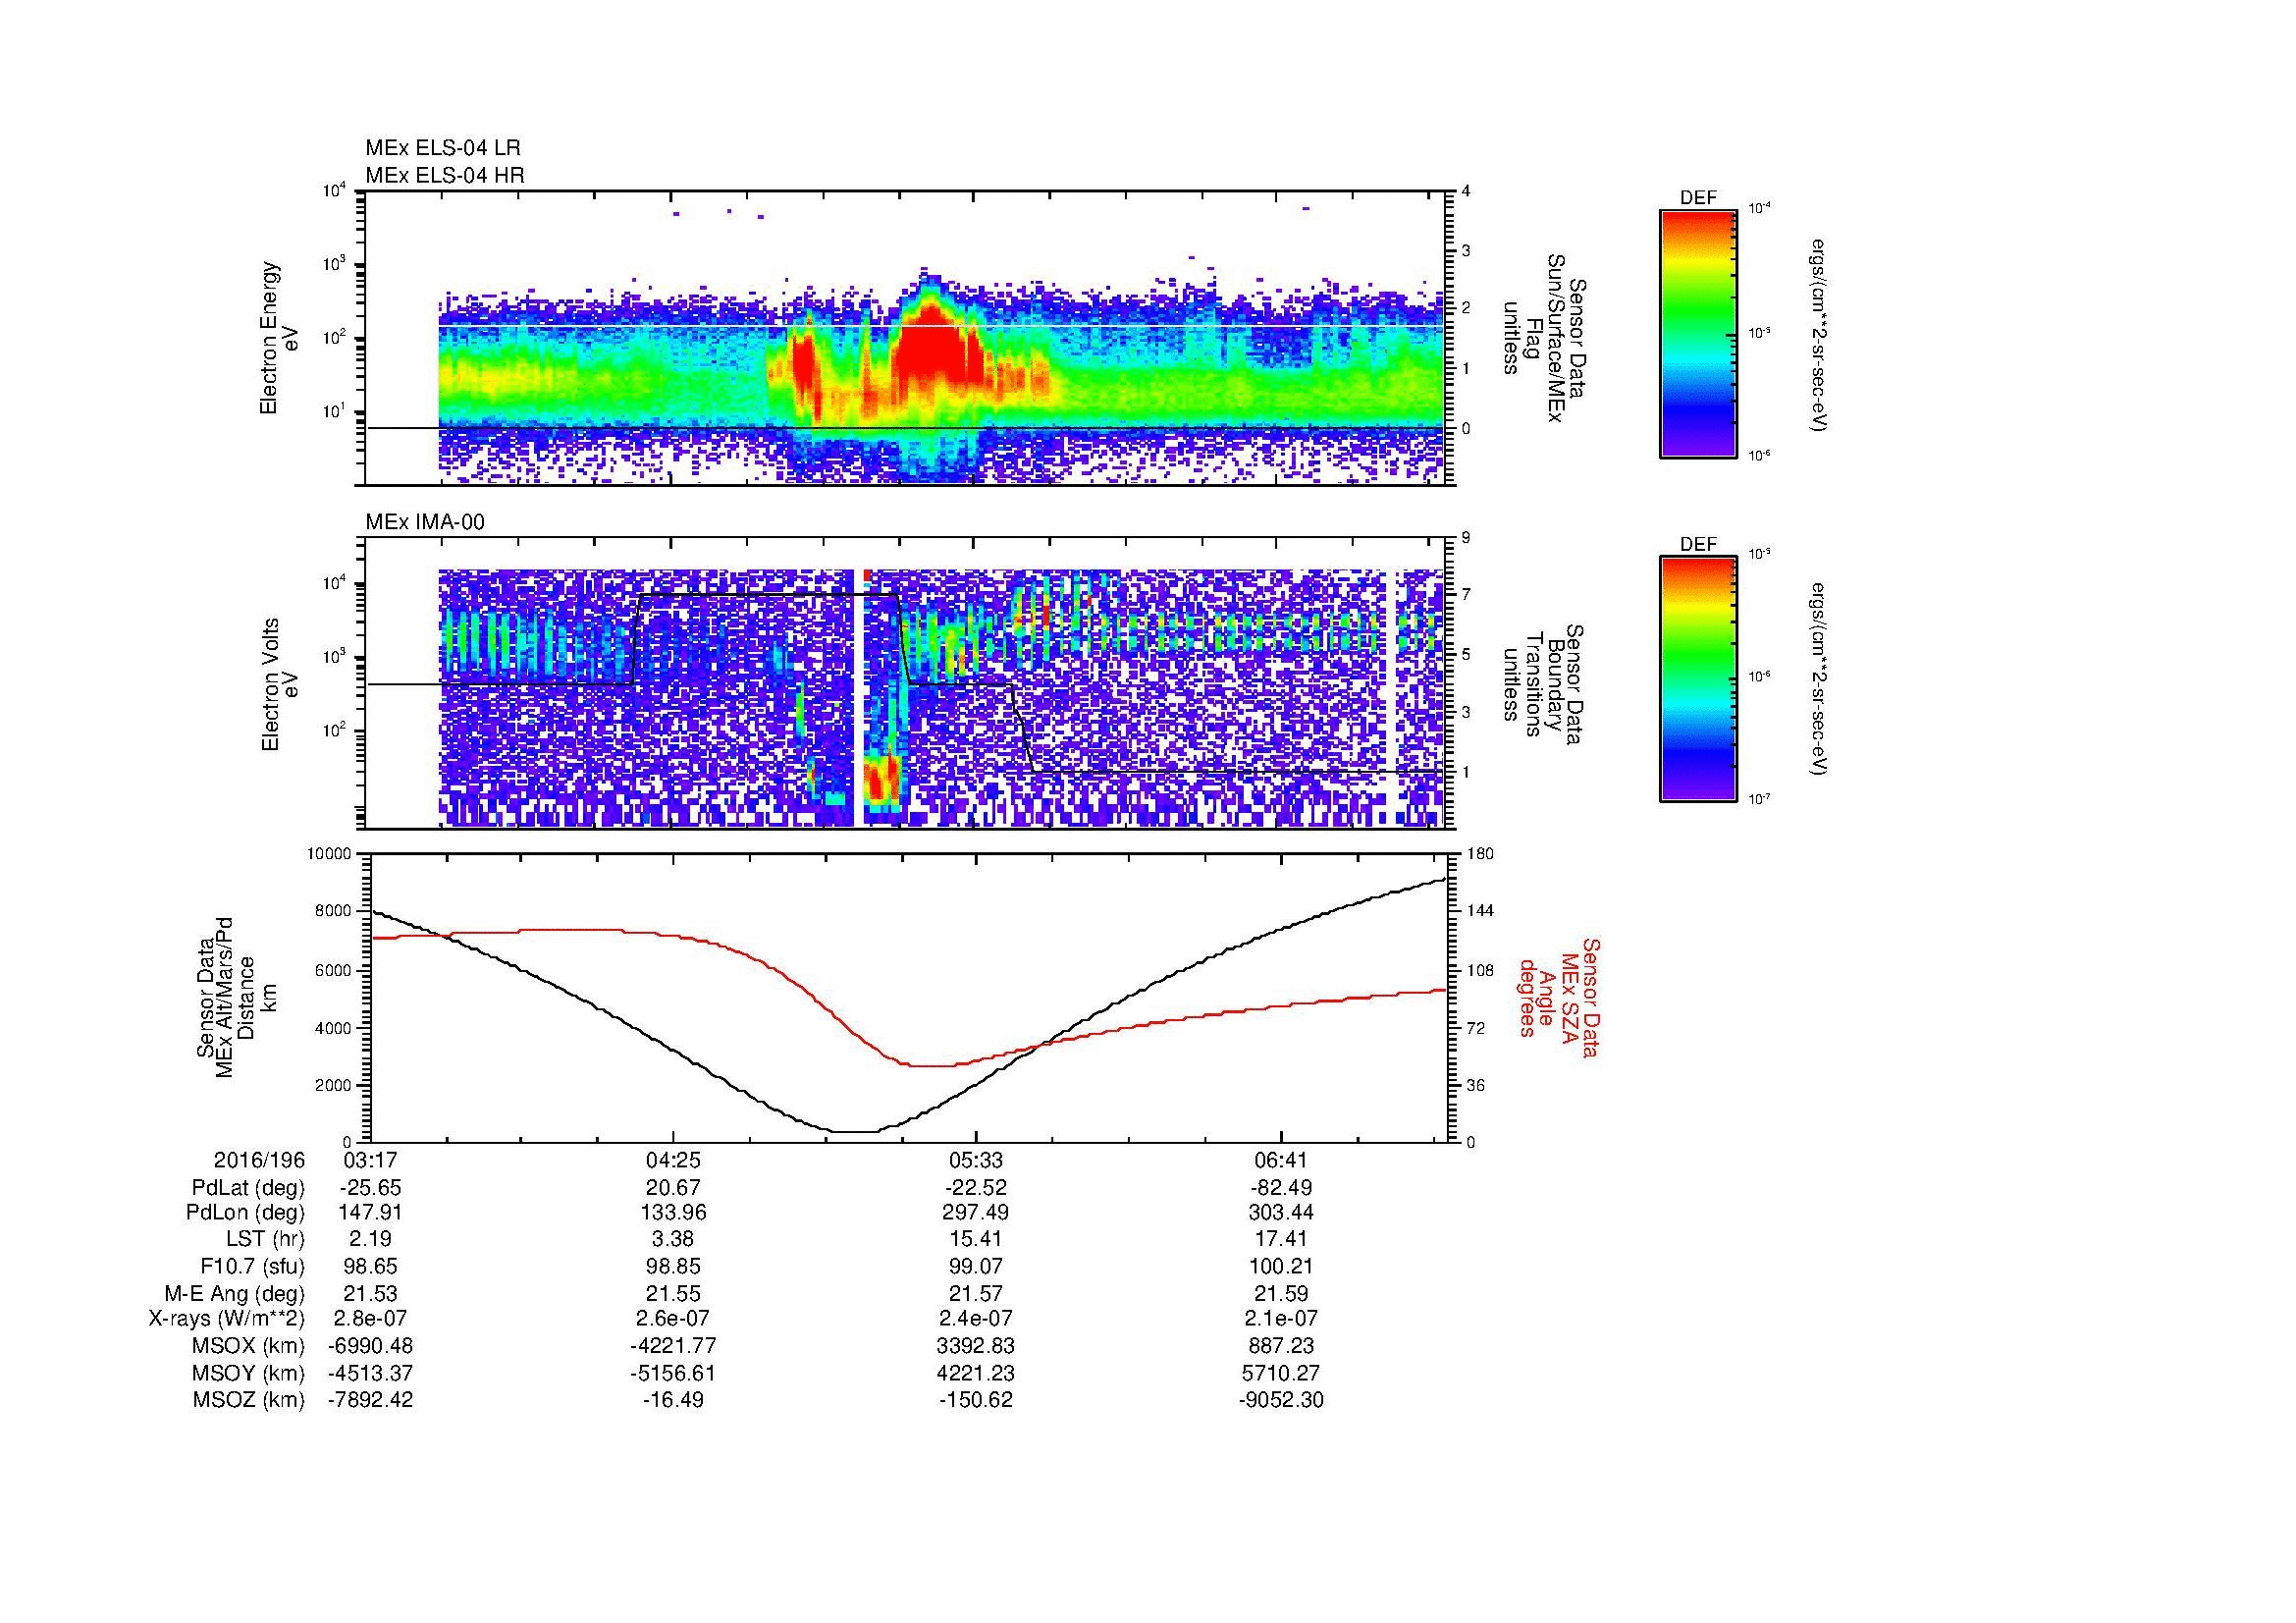Click the 'M-E Ang (deg)' row label
The height and width of the screenshot is (1623, 2296).
(235, 1293)
